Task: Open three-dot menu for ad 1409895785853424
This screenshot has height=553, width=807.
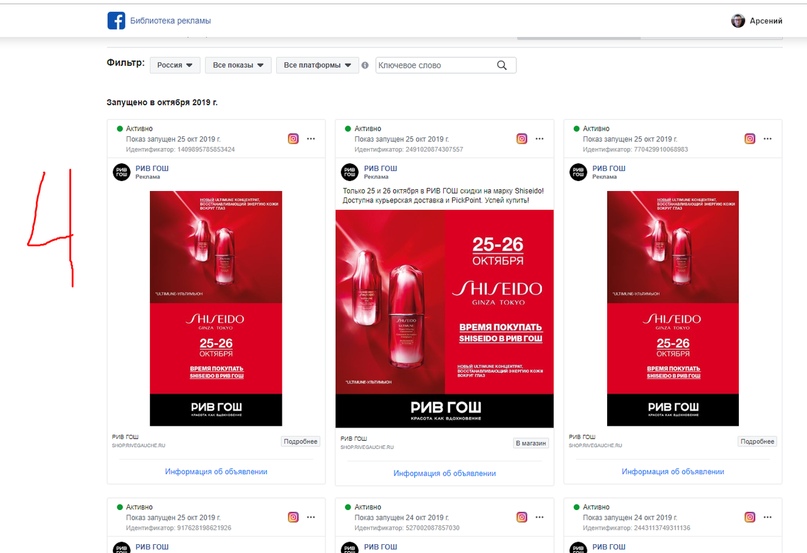Action: pyautogui.click(x=311, y=139)
